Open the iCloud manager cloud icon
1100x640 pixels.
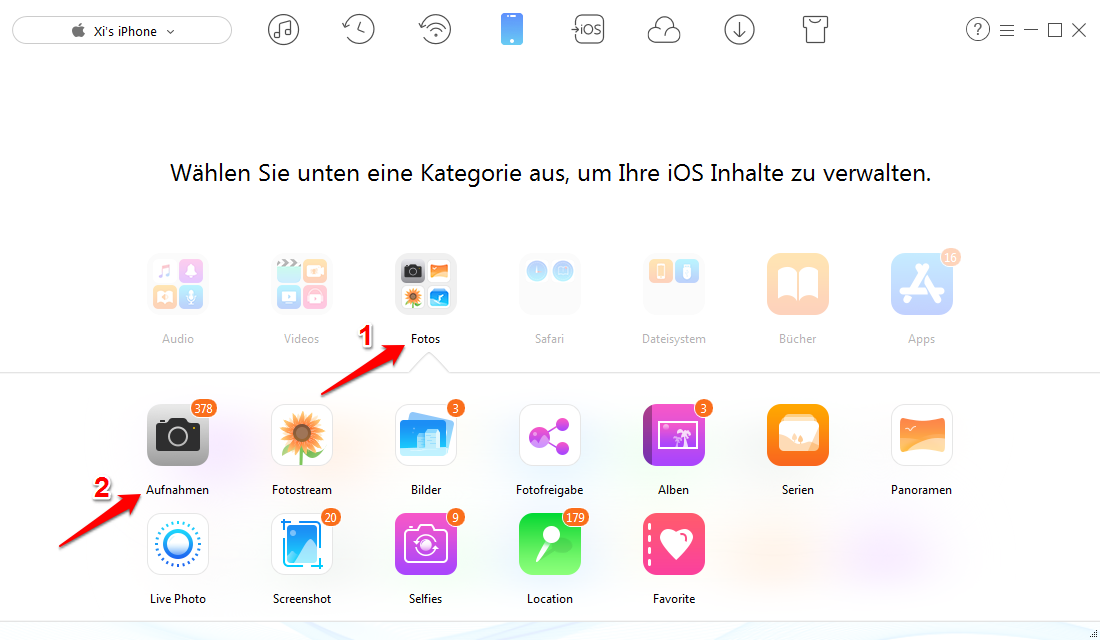(664, 30)
